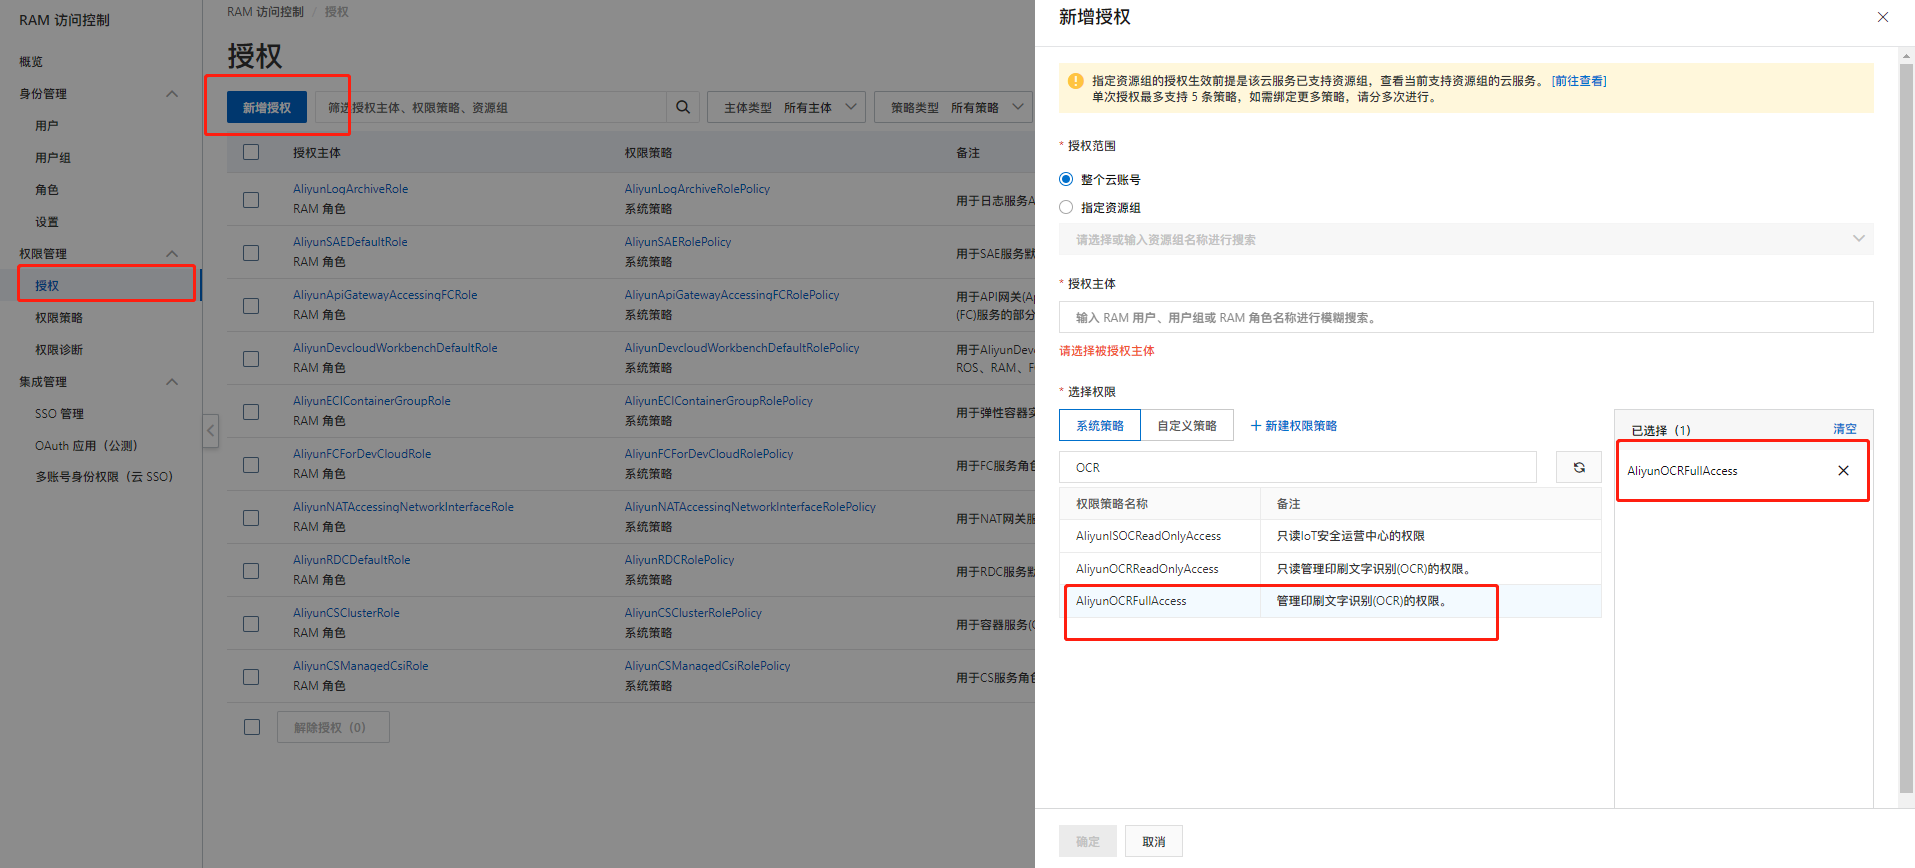
Task: Click the 新增授权 button
Action: coord(267,107)
